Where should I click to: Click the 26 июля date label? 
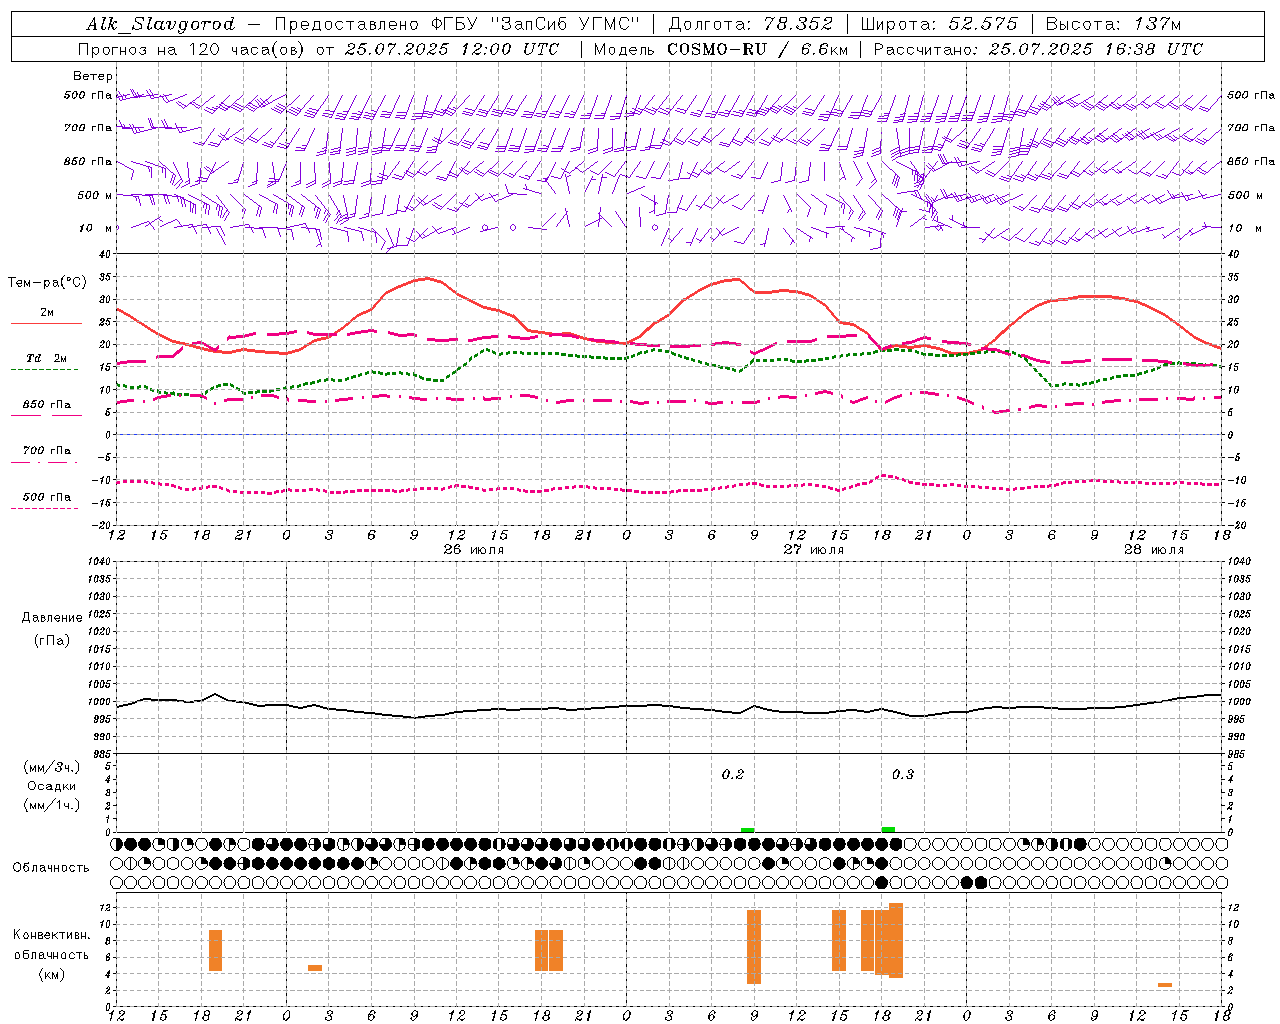(474, 550)
